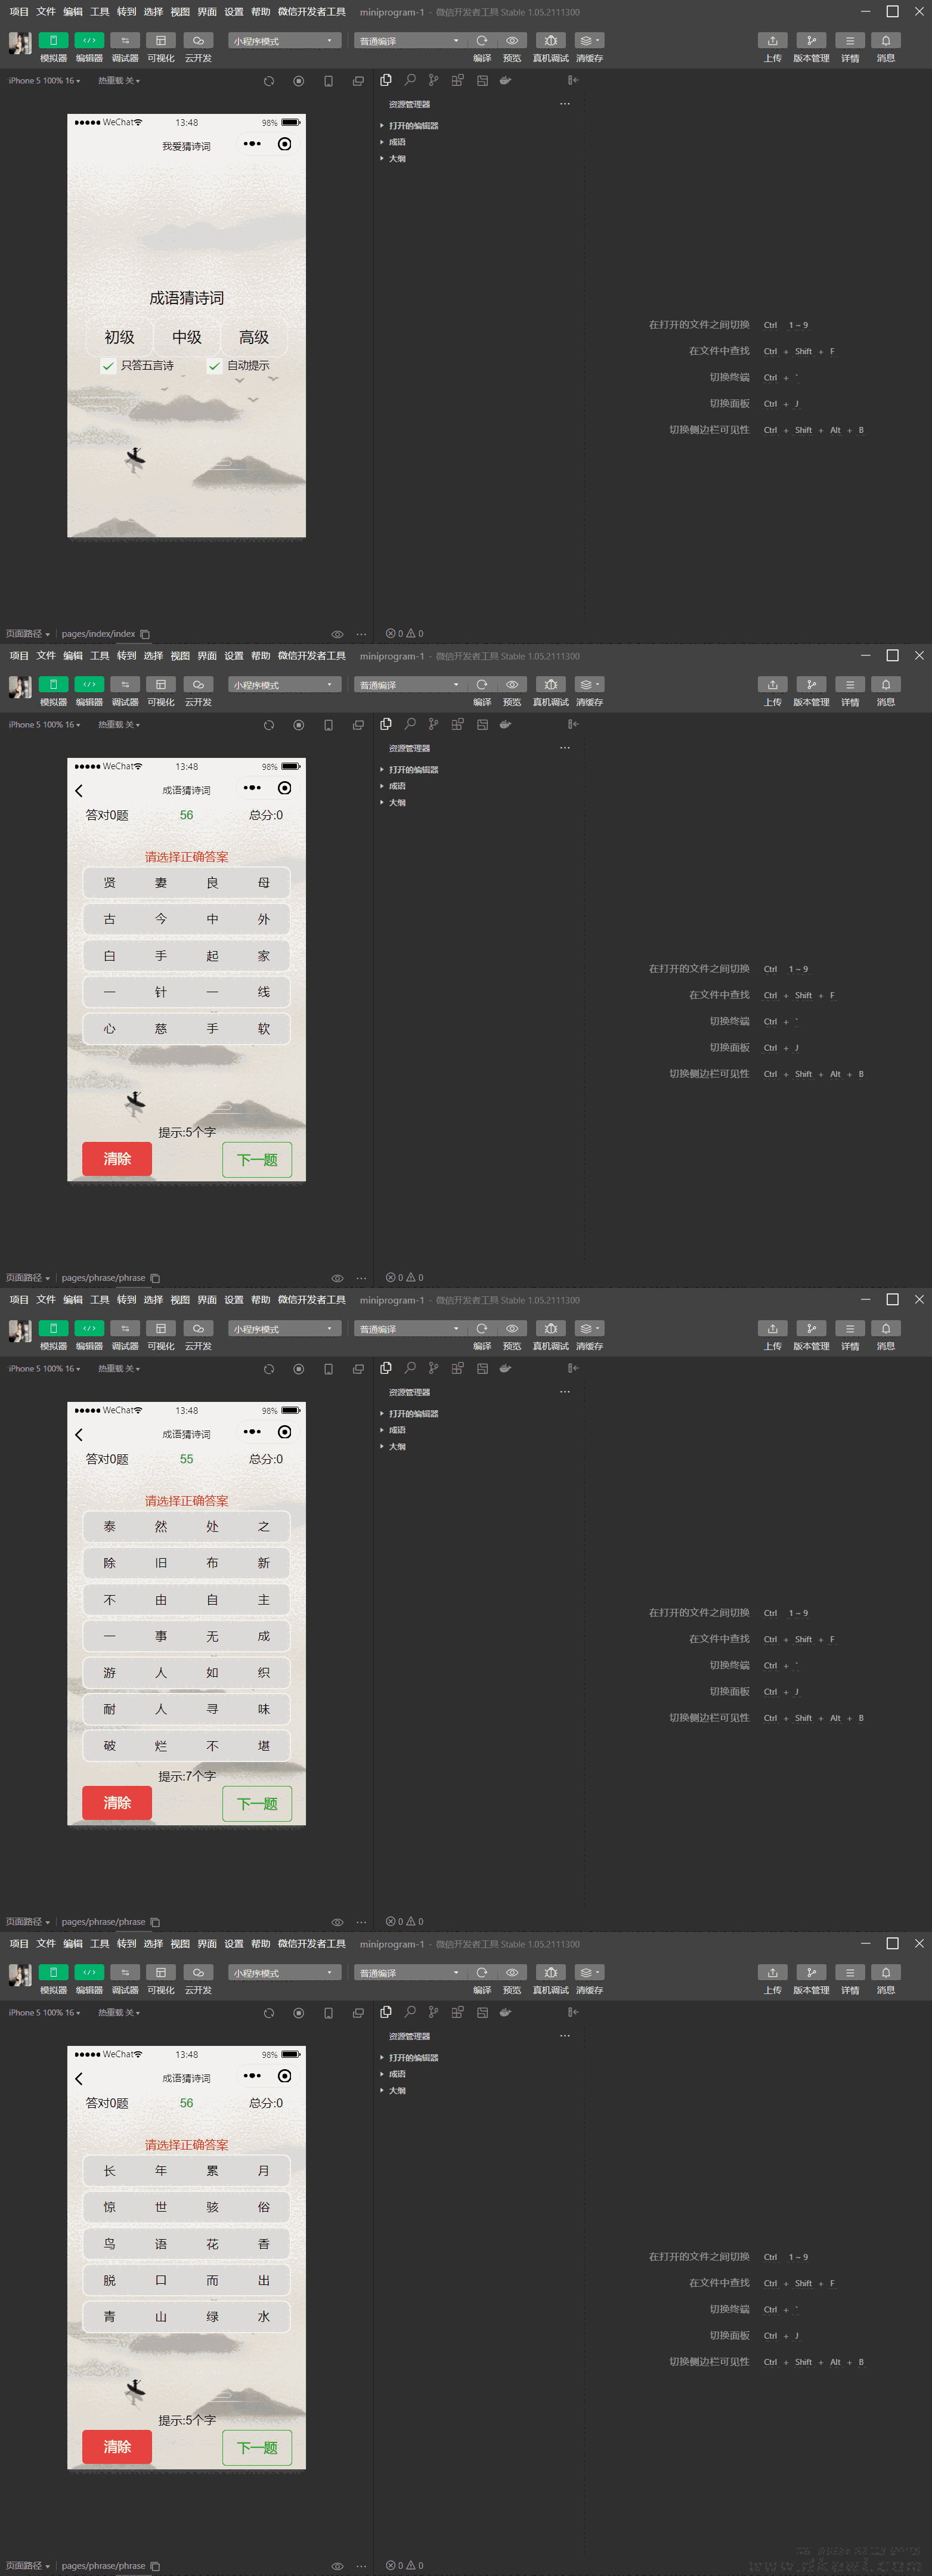Click 上传 in the 我爱猜诗词 window

click(772, 41)
